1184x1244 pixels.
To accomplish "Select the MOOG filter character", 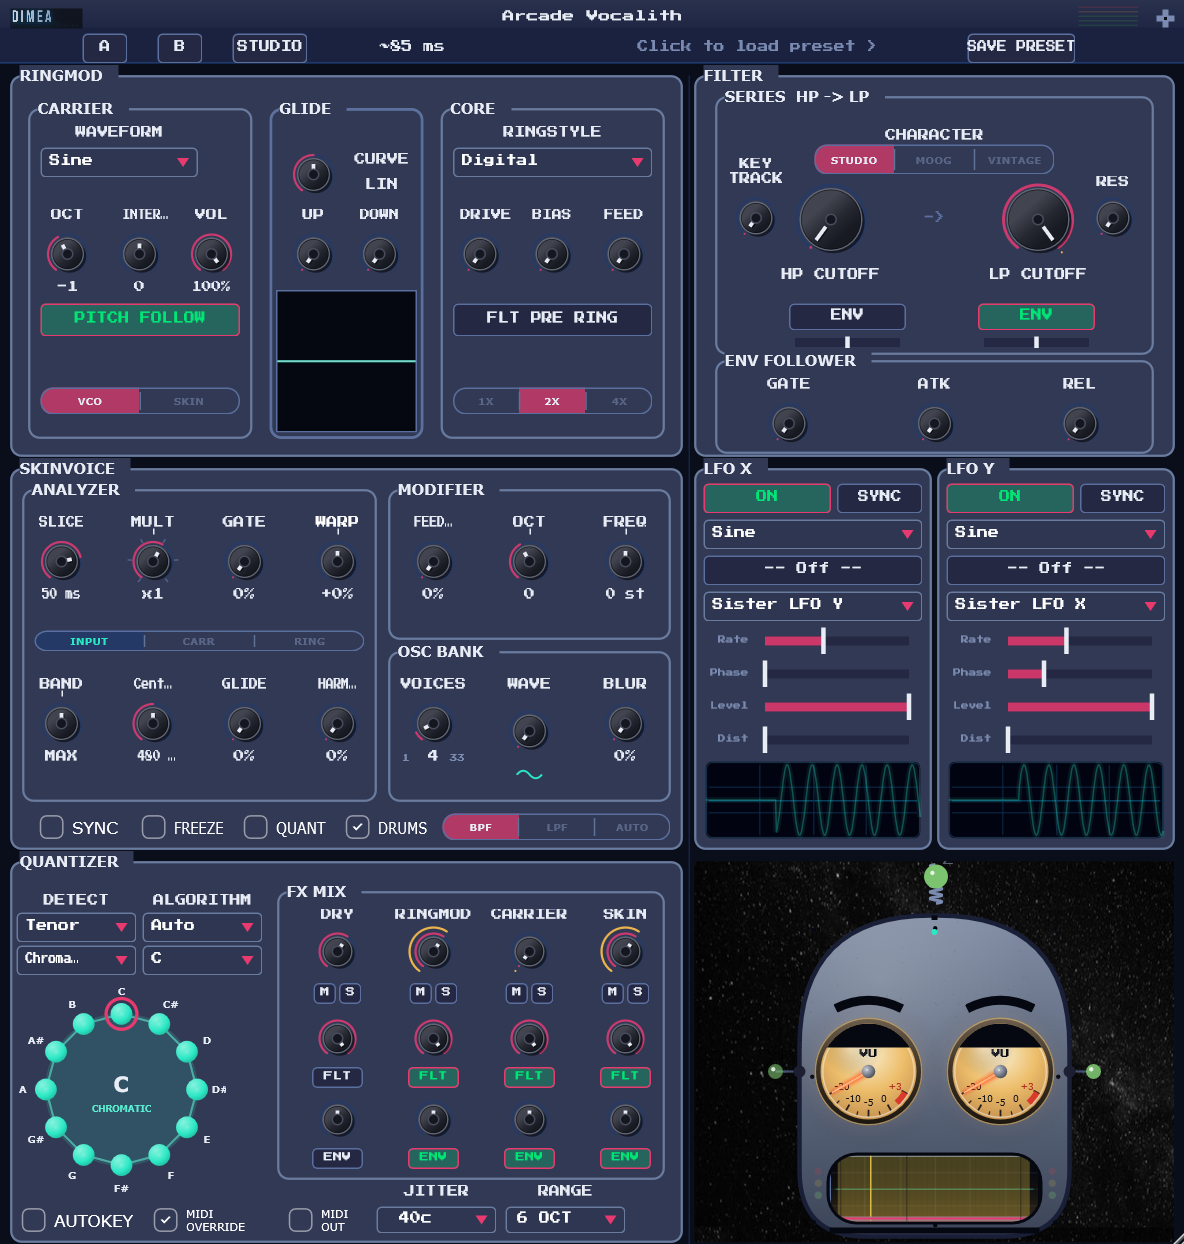I will pos(934,160).
